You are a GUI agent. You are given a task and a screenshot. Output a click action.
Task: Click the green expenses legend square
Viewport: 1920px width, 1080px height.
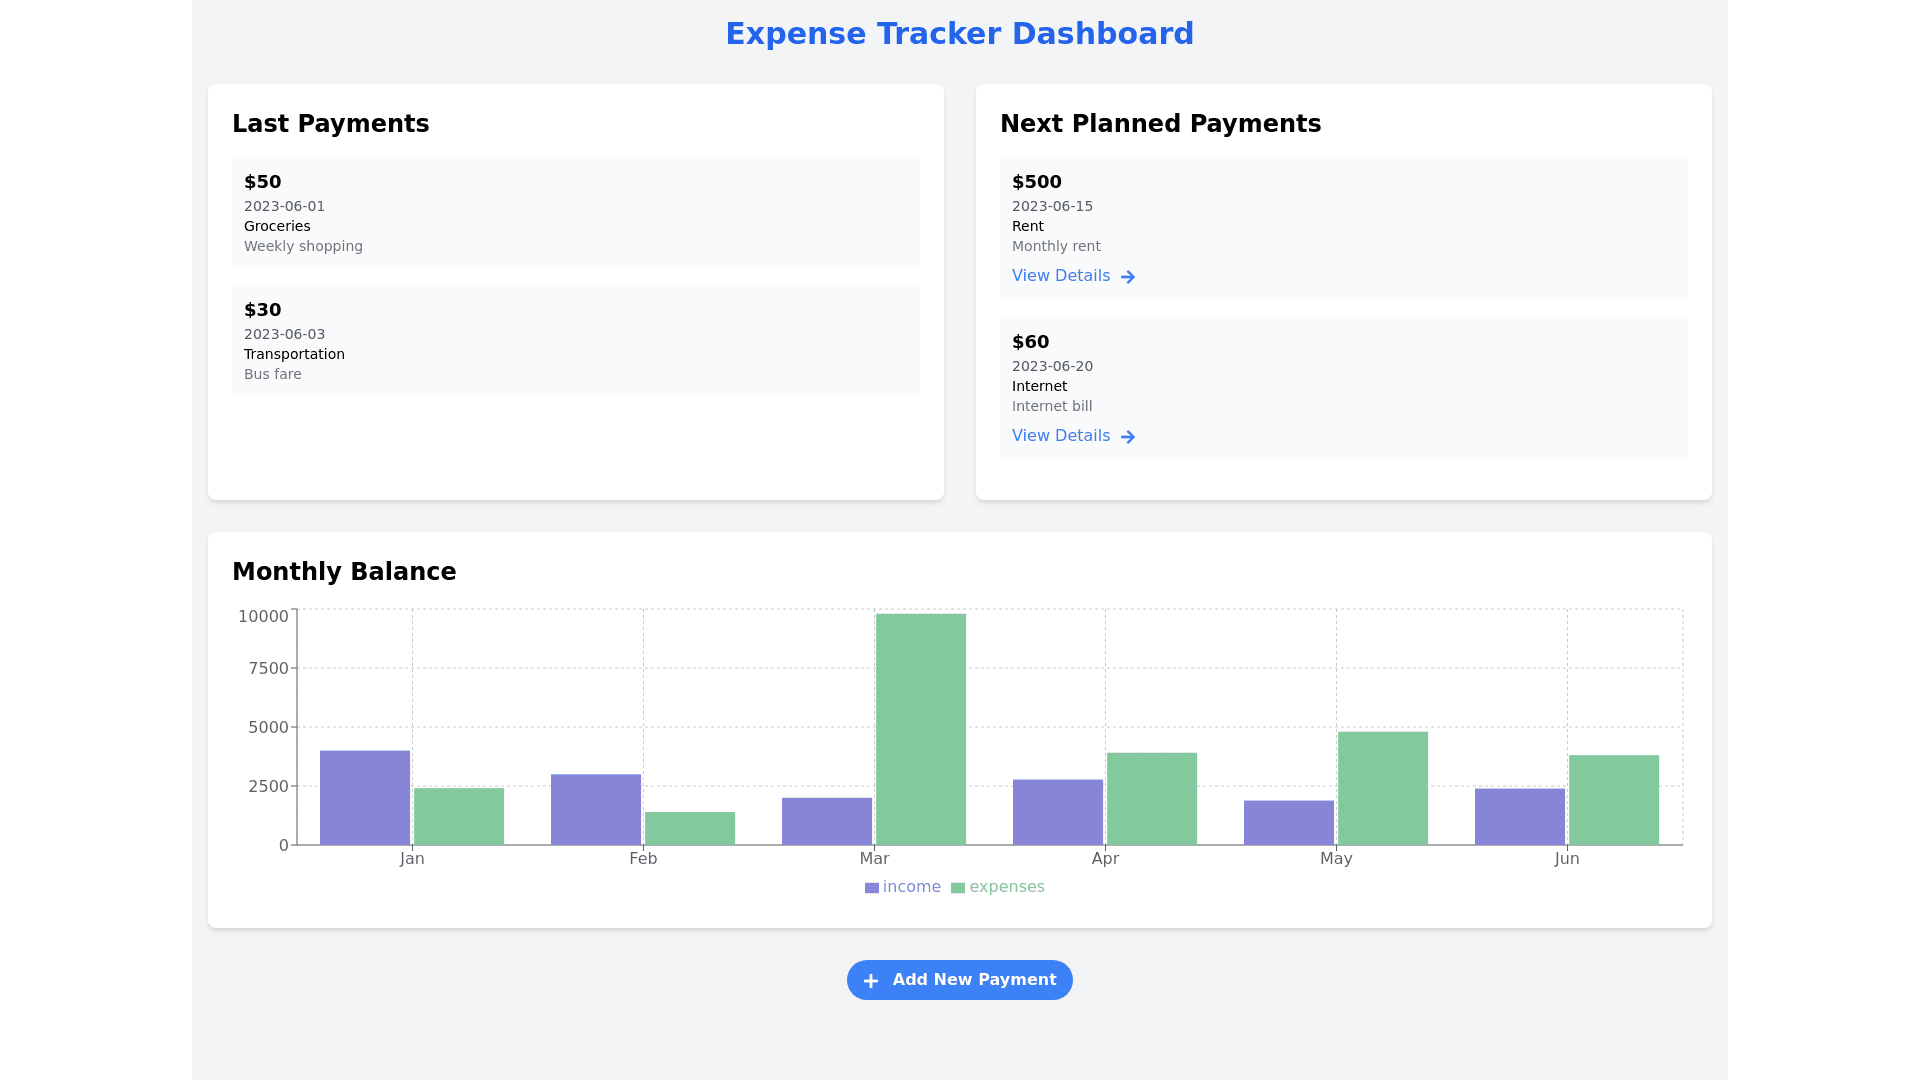[958, 888]
